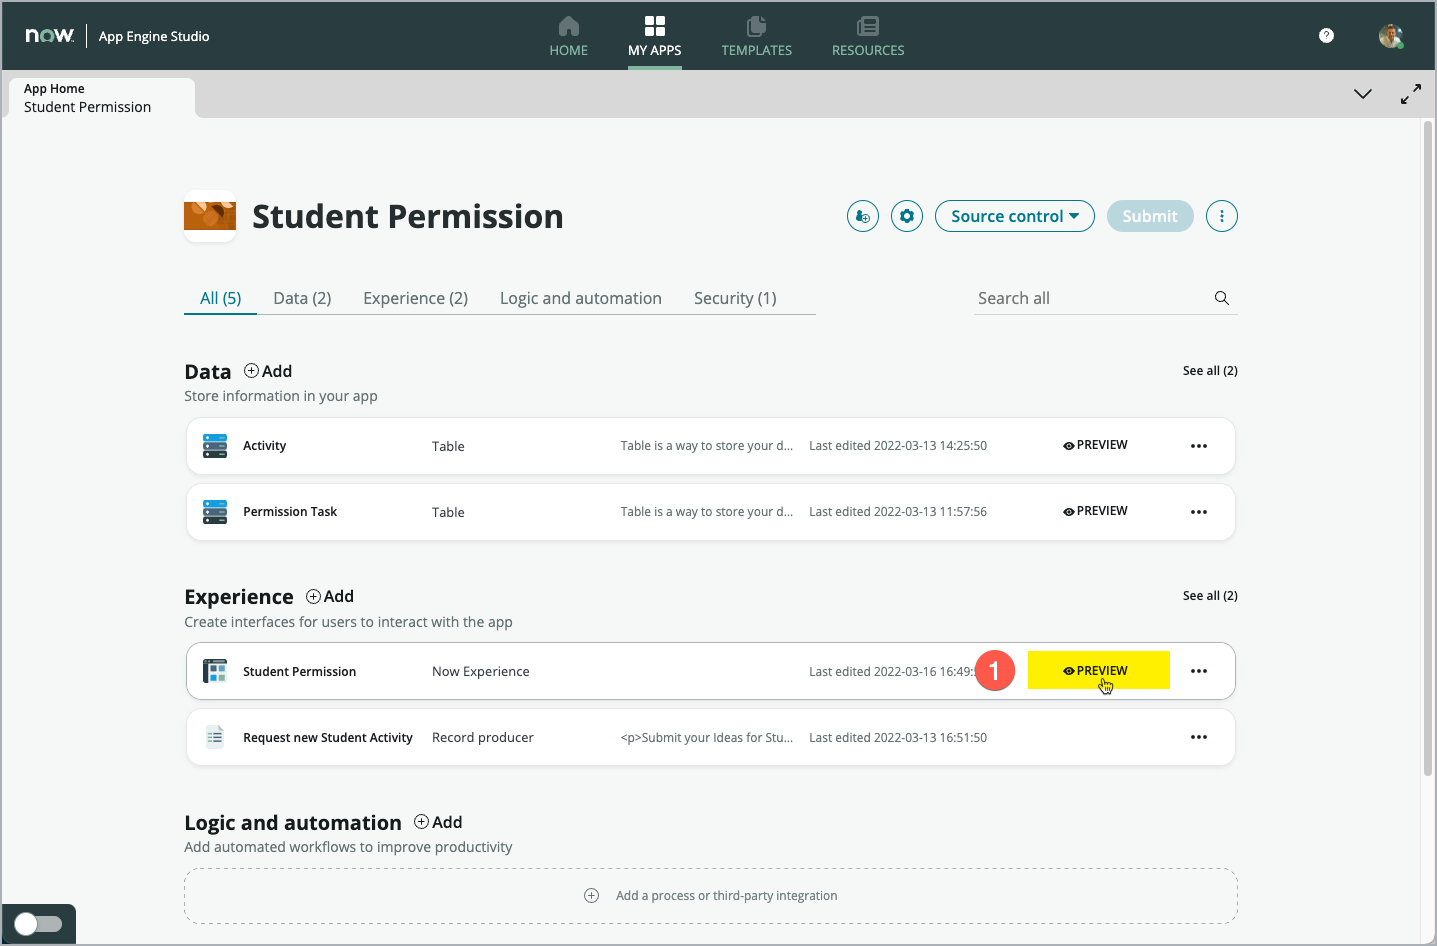Switch to the Security (1) tab
Screen dimensions: 1437x946
click(x=735, y=298)
